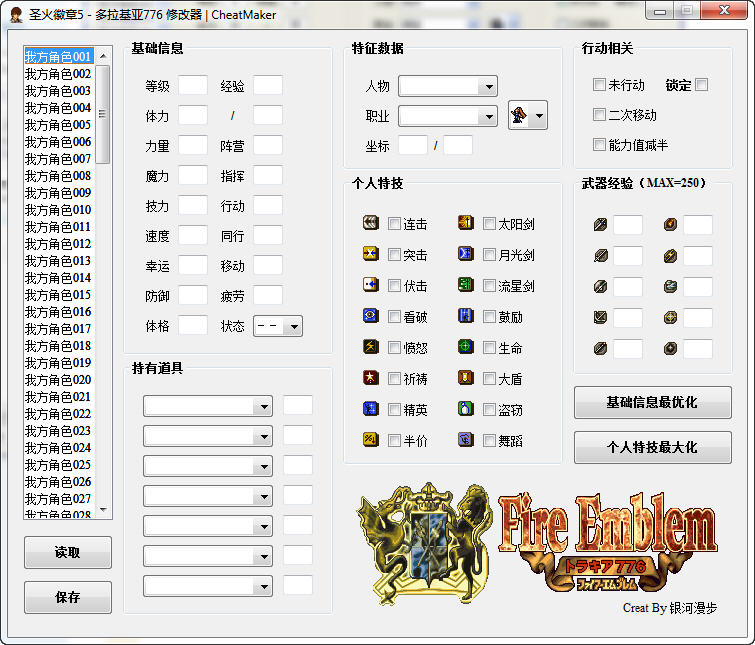The width and height of the screenshot is (755, 645).
Task: Click the 祈祷 skill icon
Action: pyautogui.click(x=371, y=378)
